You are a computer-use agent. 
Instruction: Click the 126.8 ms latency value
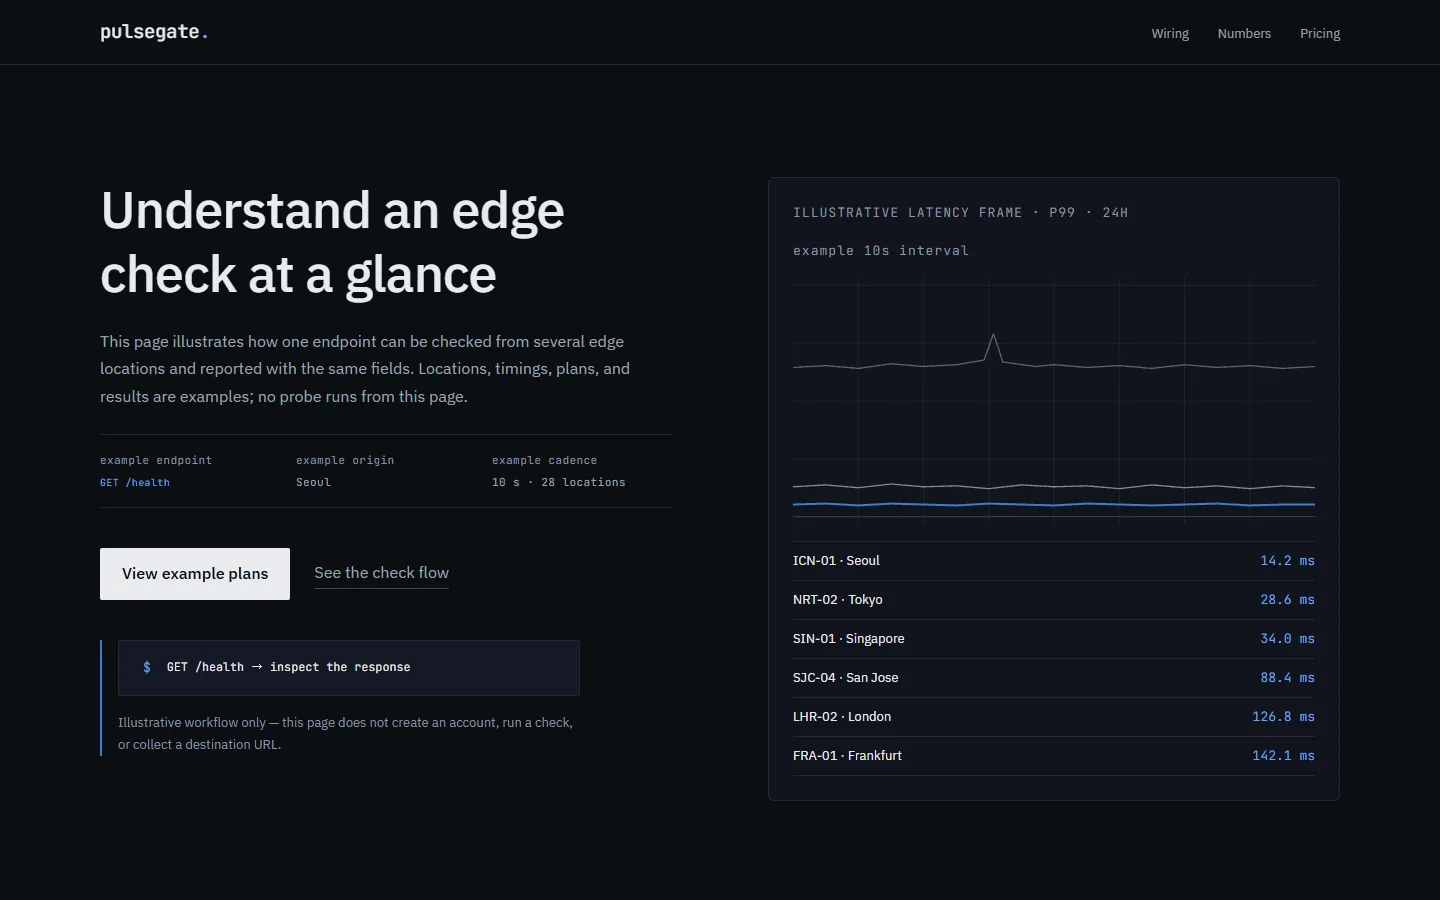click(1283, 717)
